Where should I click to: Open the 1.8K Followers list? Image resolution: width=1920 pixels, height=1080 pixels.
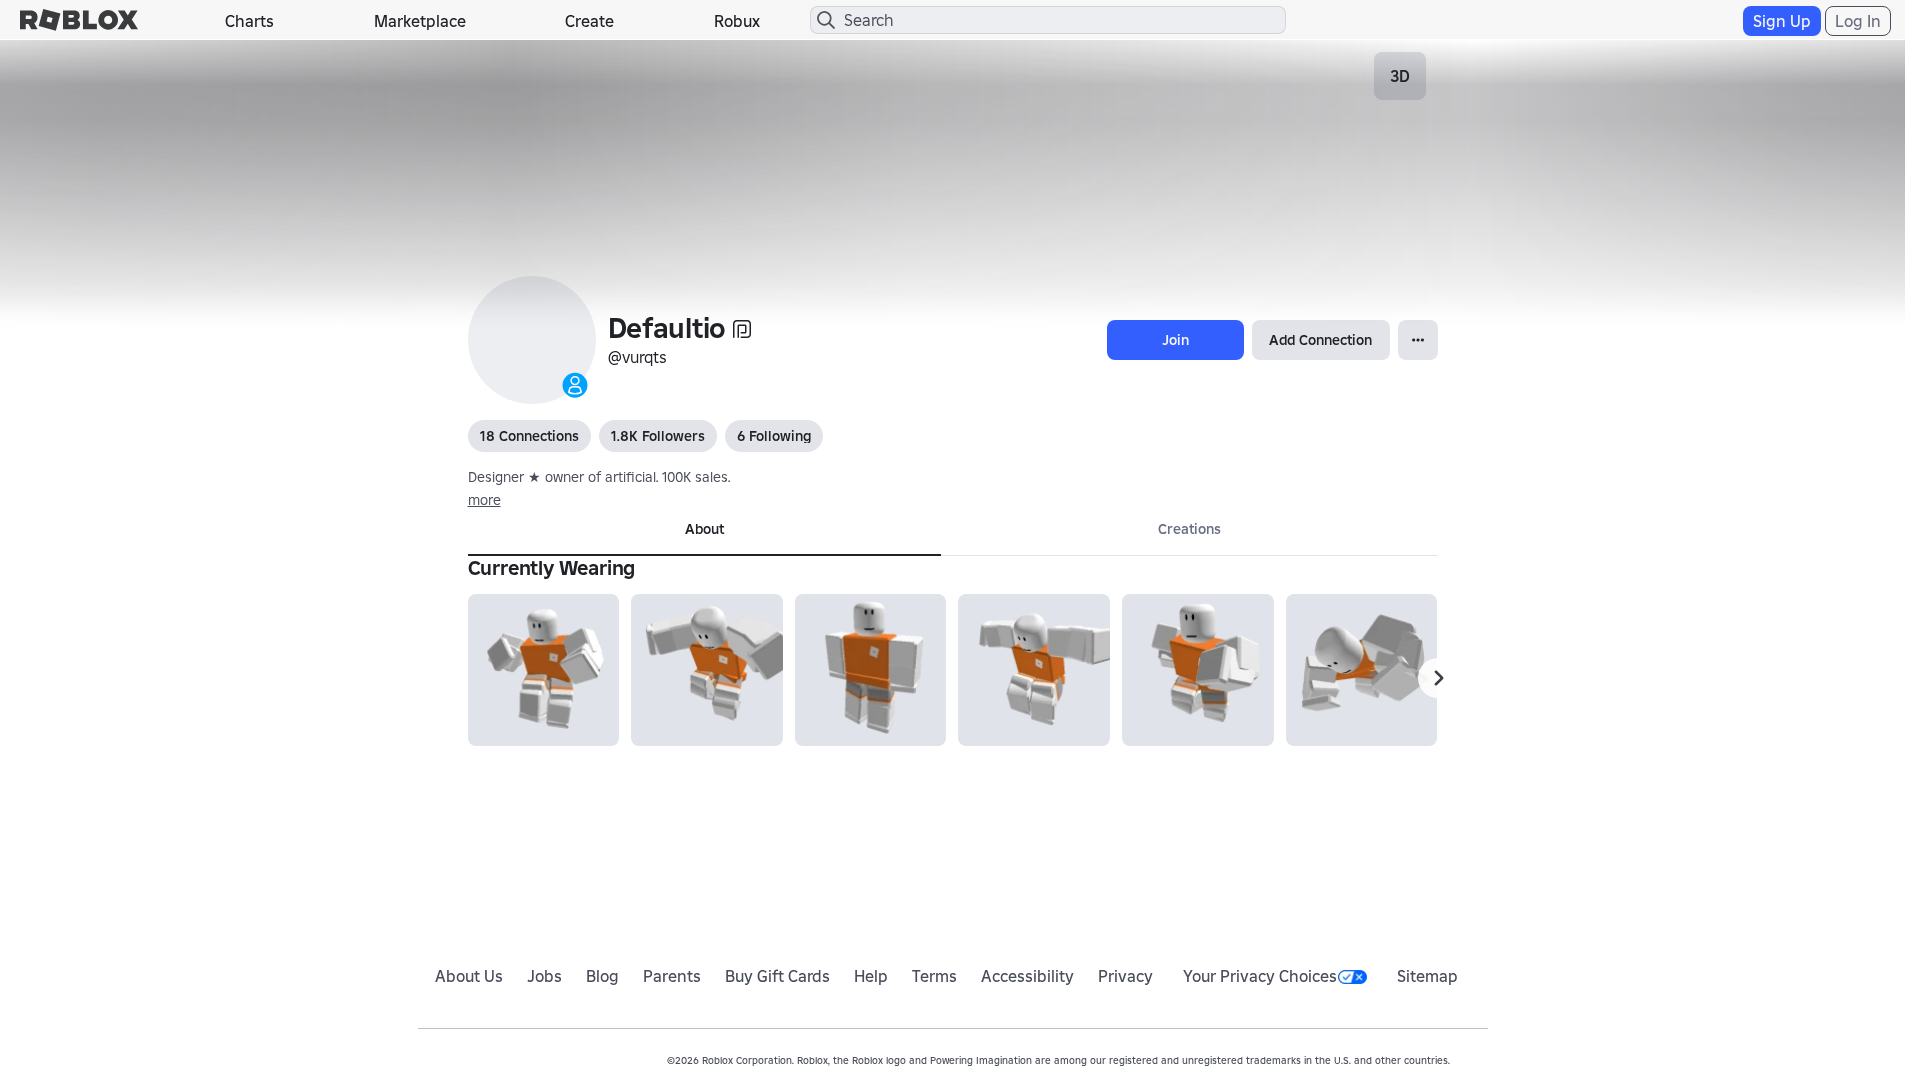click(x=658, y=436)
